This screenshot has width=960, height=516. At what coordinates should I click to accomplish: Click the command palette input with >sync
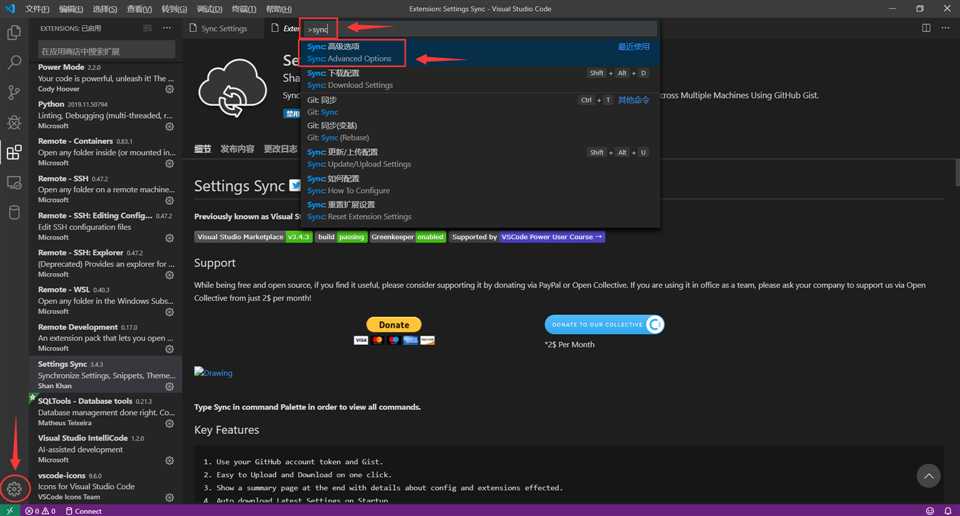[480, 29]
